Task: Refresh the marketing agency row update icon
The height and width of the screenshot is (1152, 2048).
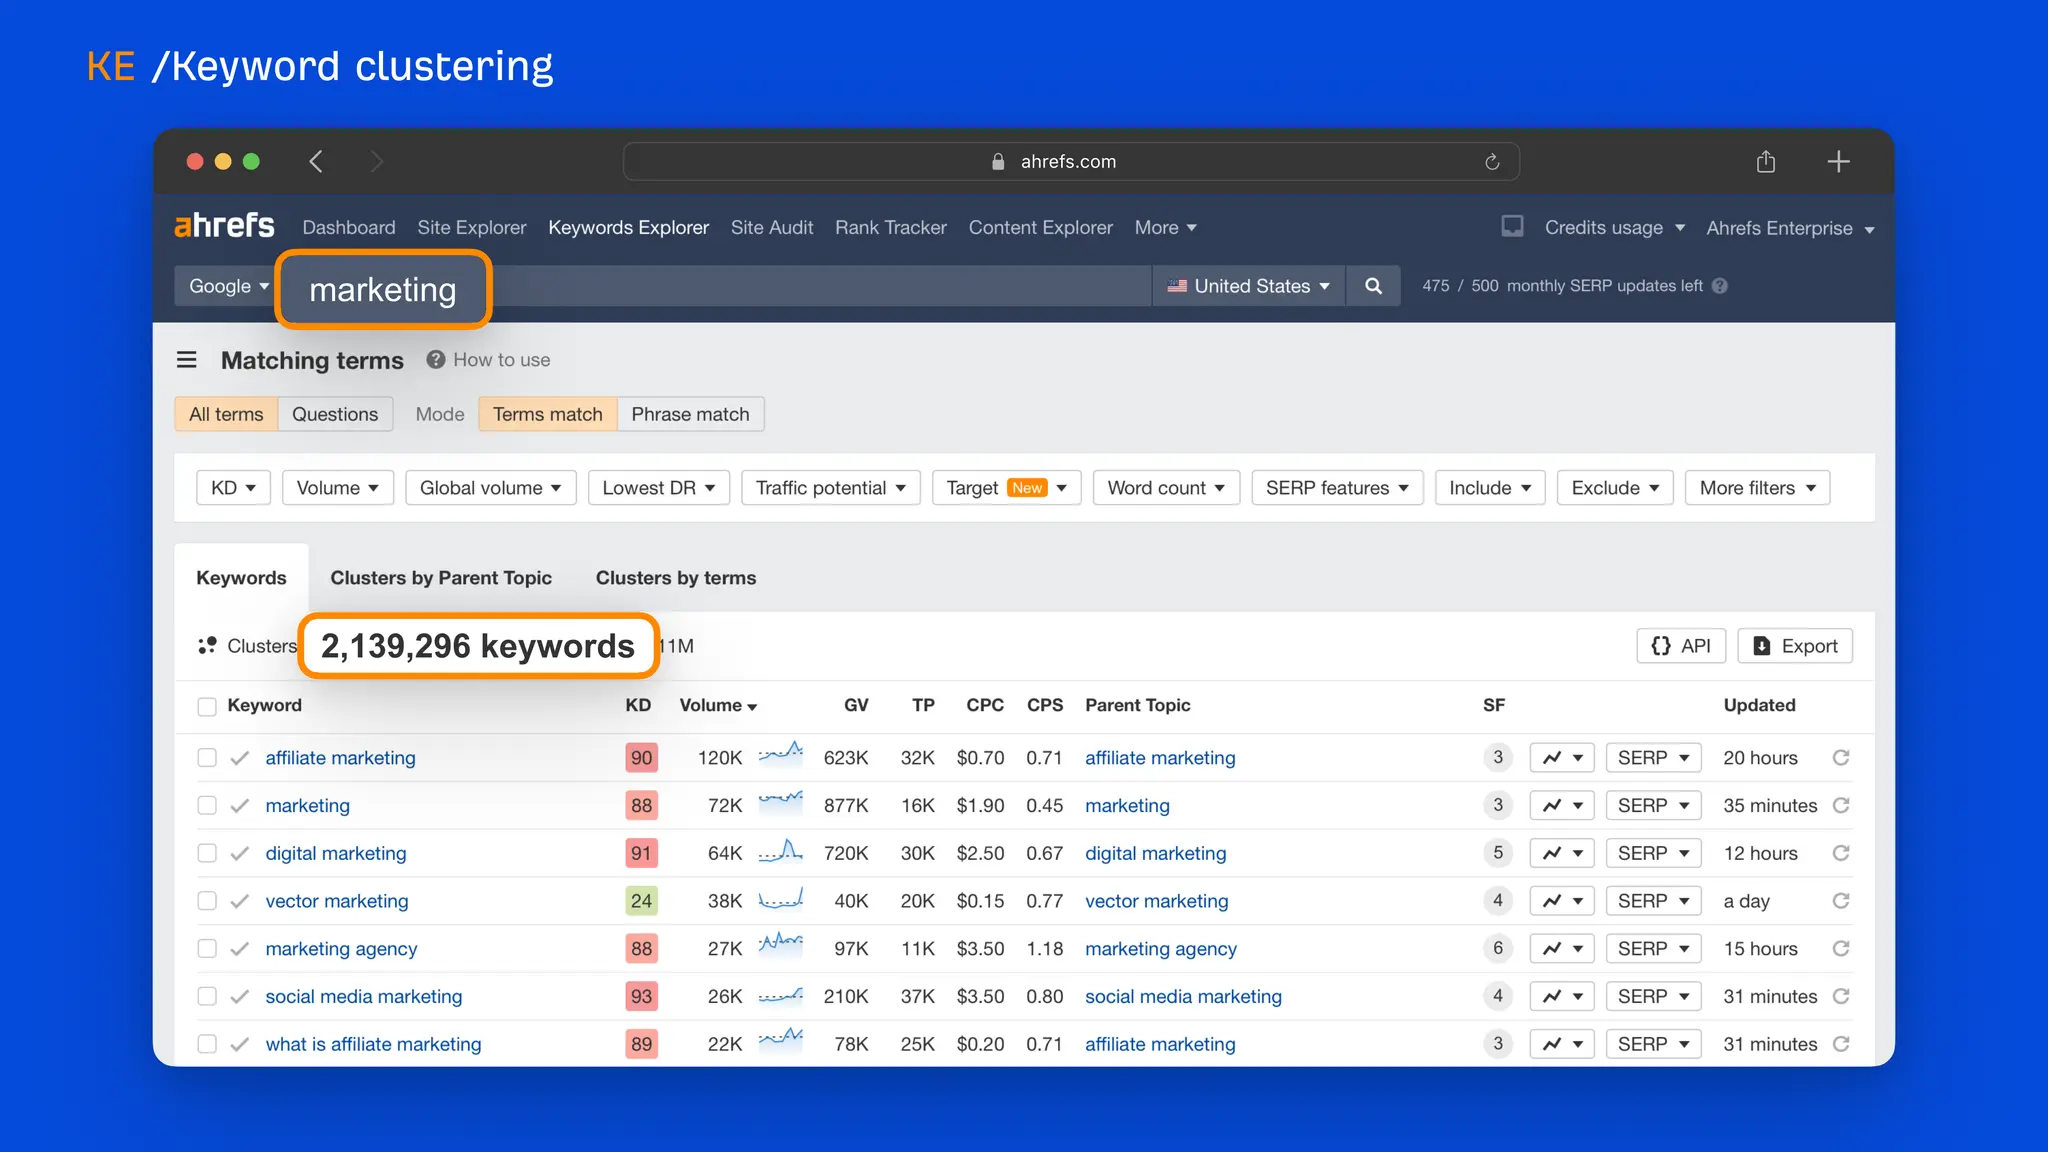Action: [x=1841, y=948]
